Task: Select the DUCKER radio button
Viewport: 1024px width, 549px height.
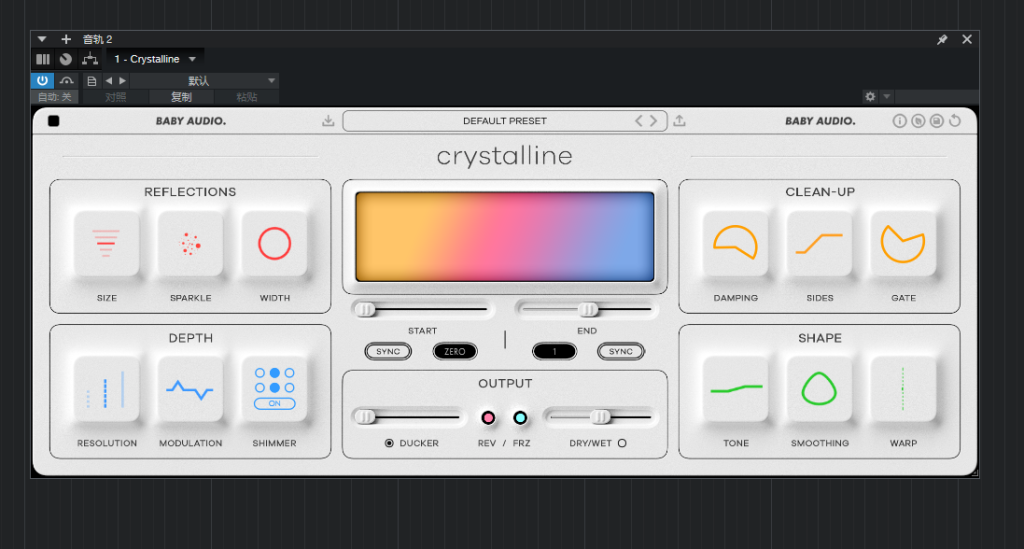Action: click(x=389, y=443)
